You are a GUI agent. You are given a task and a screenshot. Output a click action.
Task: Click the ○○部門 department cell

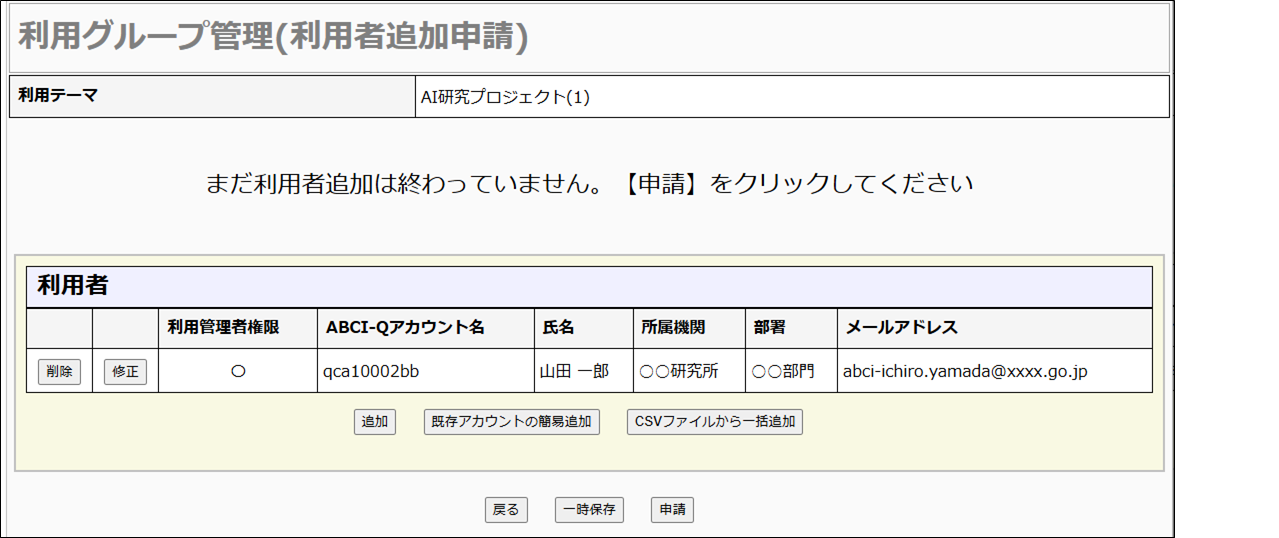click(x=783, y=372)
